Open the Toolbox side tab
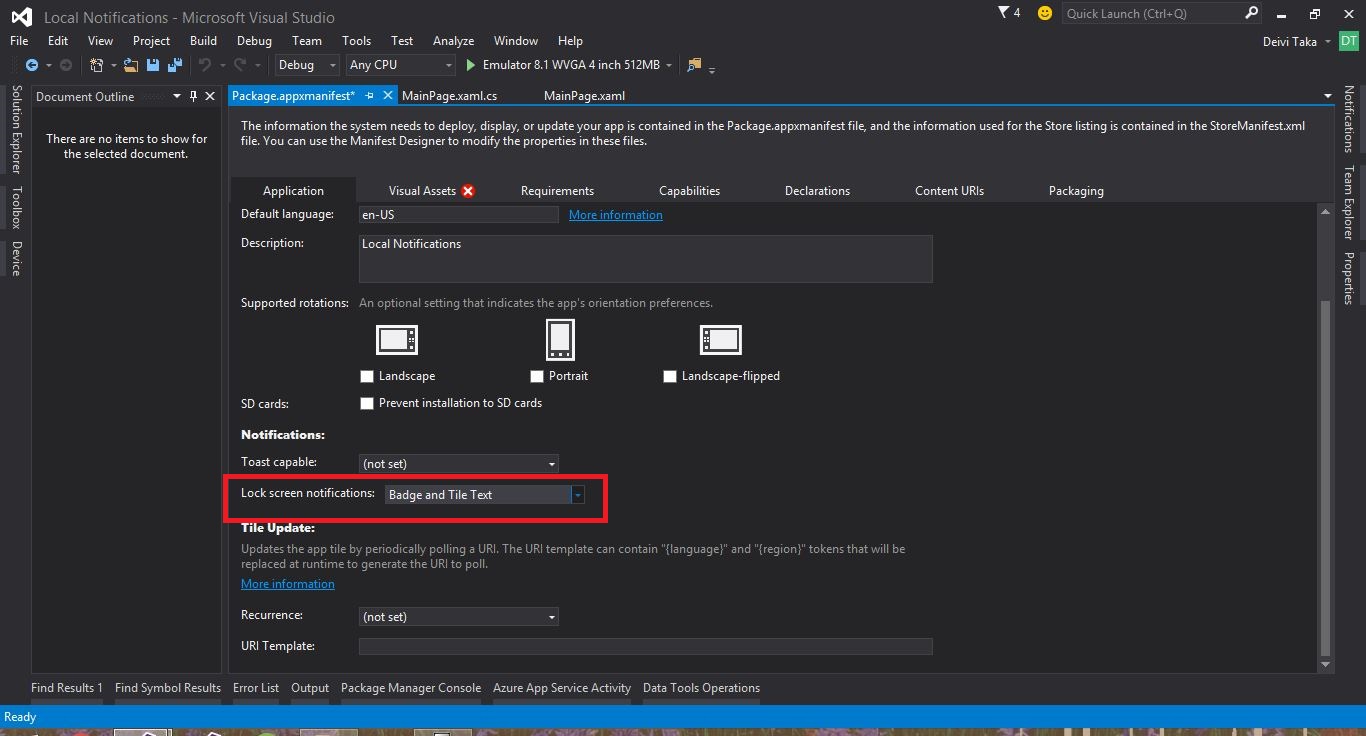Screen dimensions: 1366x736 [16, 207]
